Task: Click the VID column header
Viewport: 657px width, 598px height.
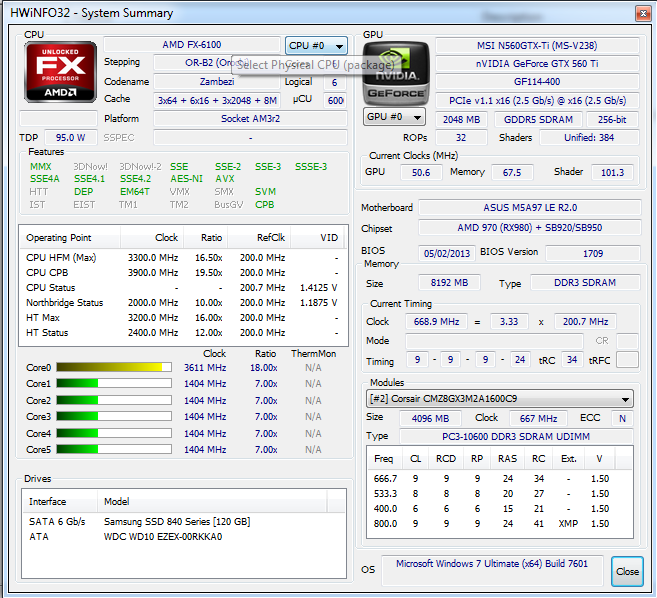Action: [x=317, y=238]
